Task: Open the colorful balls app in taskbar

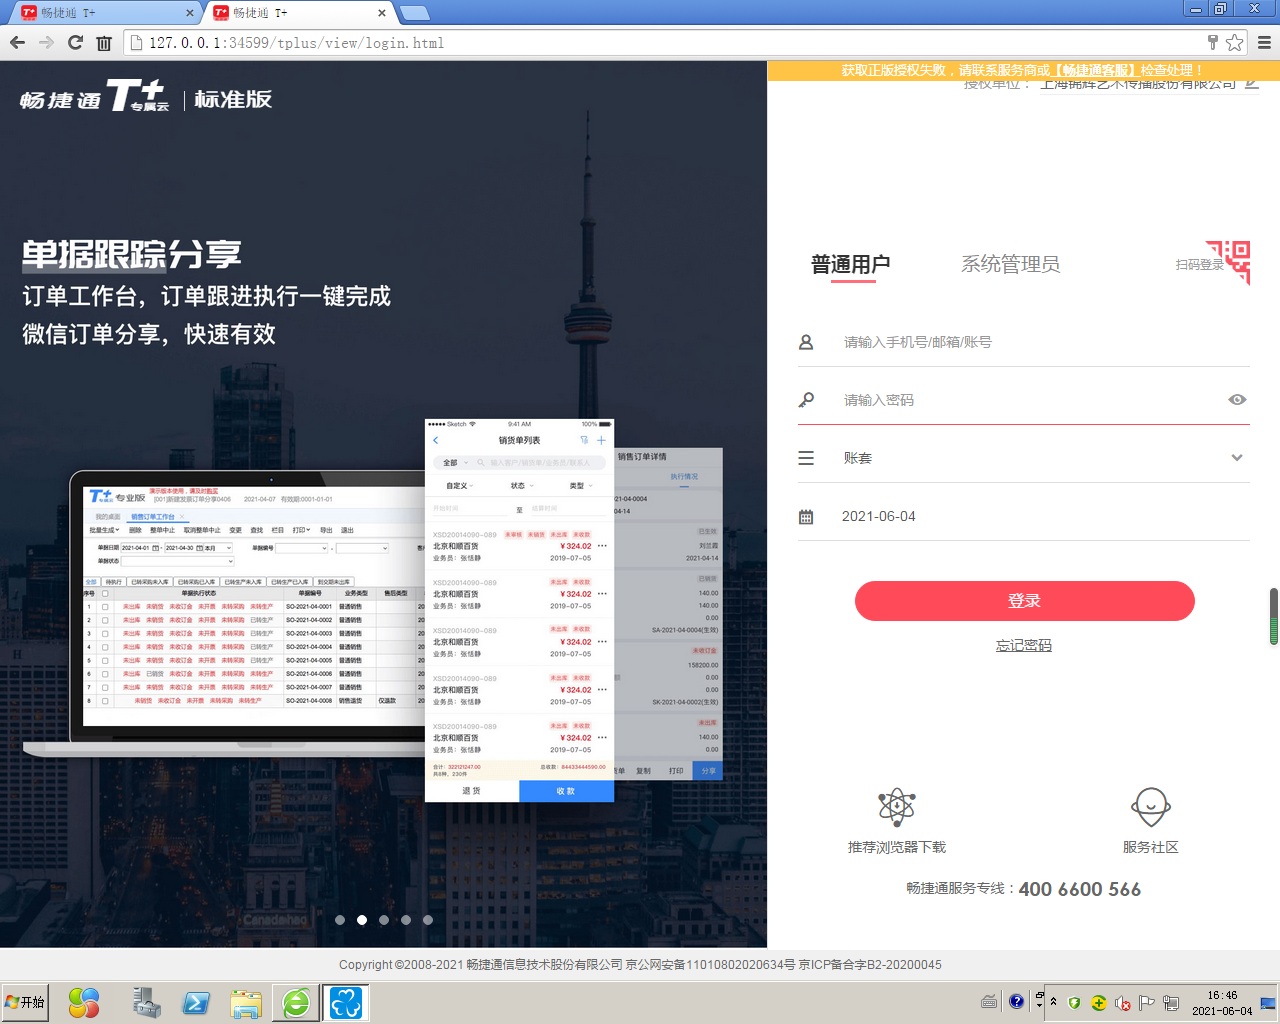Action: tap(84, 1003)
